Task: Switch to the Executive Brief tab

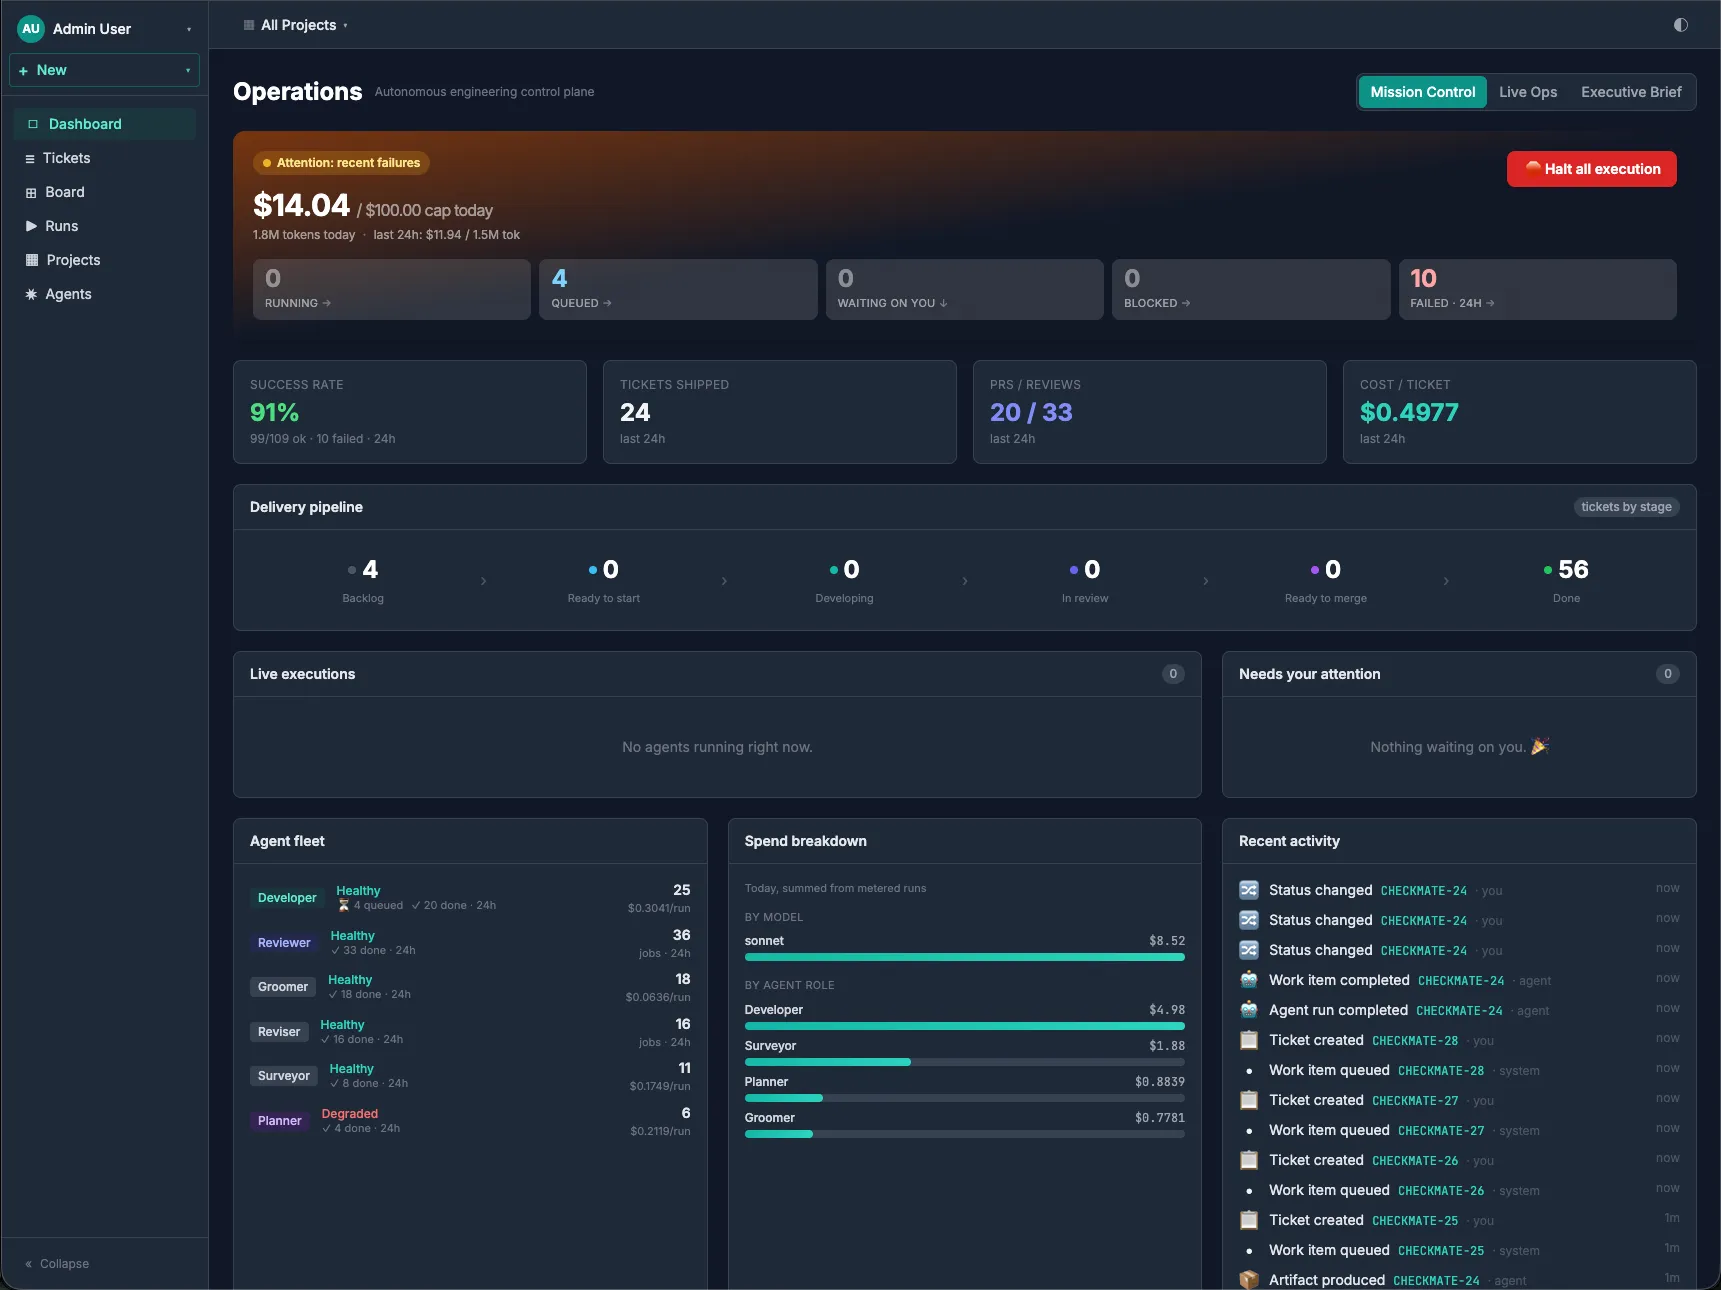Action: [1631, 92]
